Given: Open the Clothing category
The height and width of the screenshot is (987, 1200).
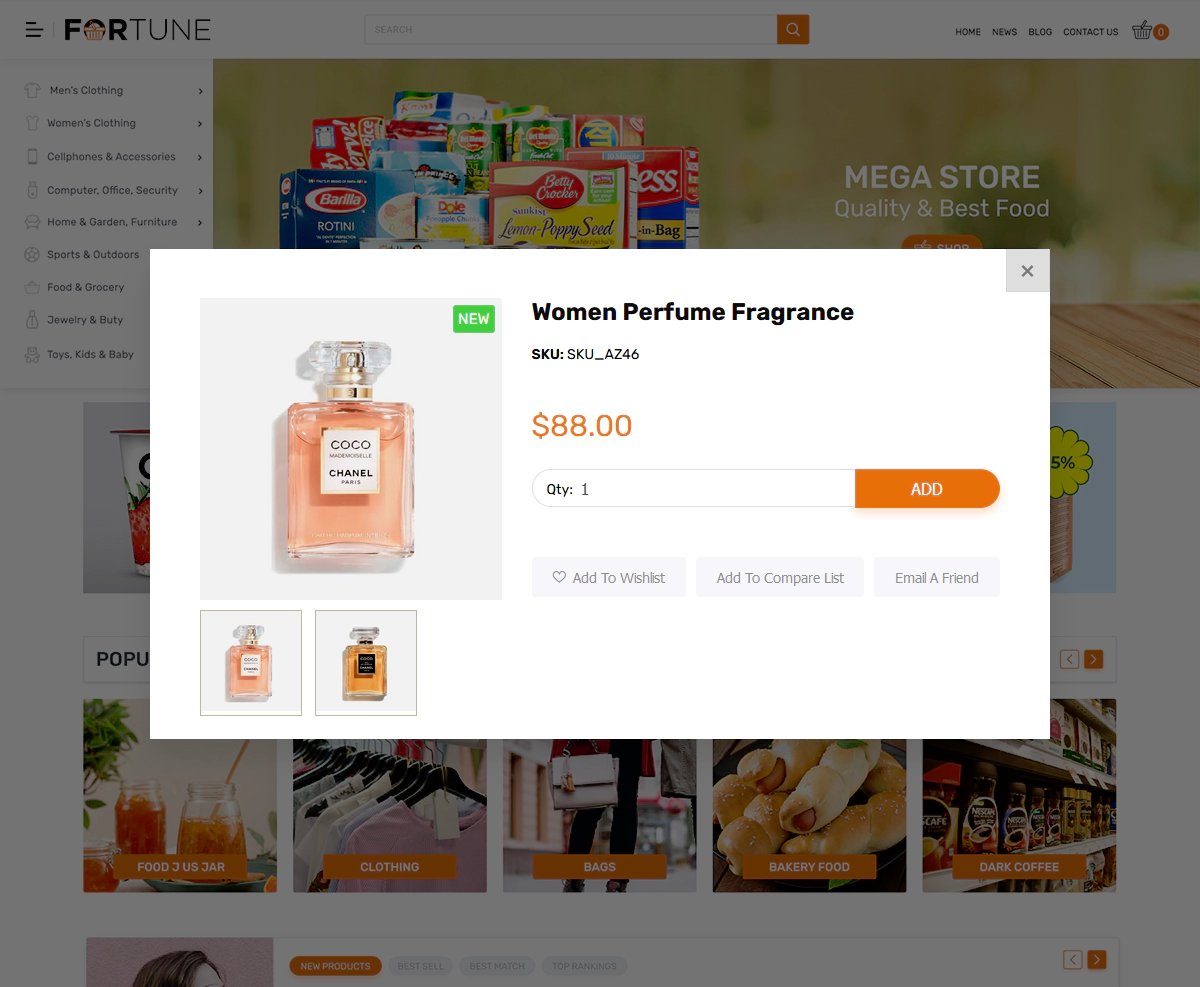Looking at the screenshot, I should (390, 867).
